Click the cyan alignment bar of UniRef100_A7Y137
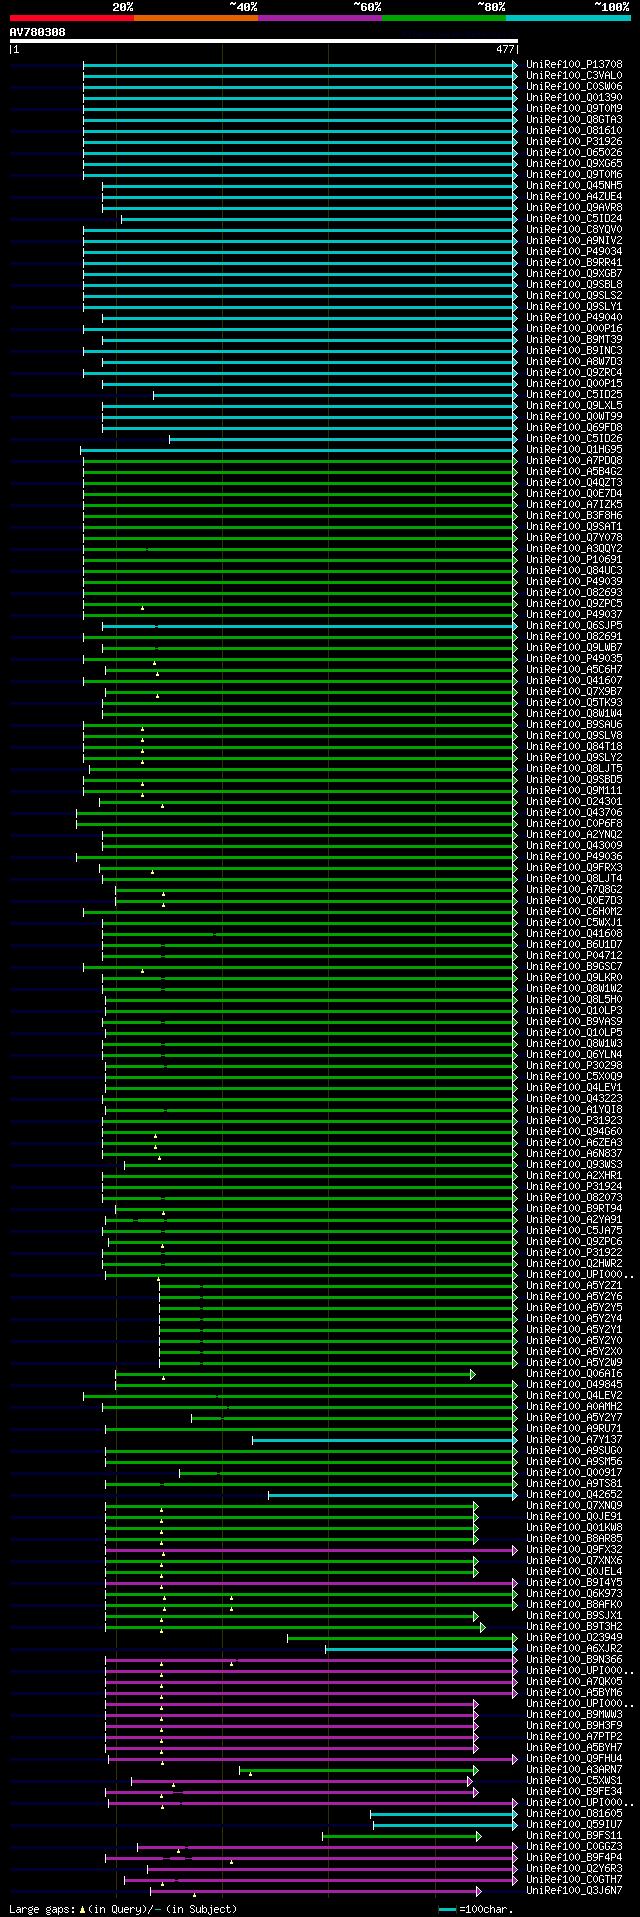Image resolution: width=640 pixels, height=1917 pixels. [x=385, y=1440]
